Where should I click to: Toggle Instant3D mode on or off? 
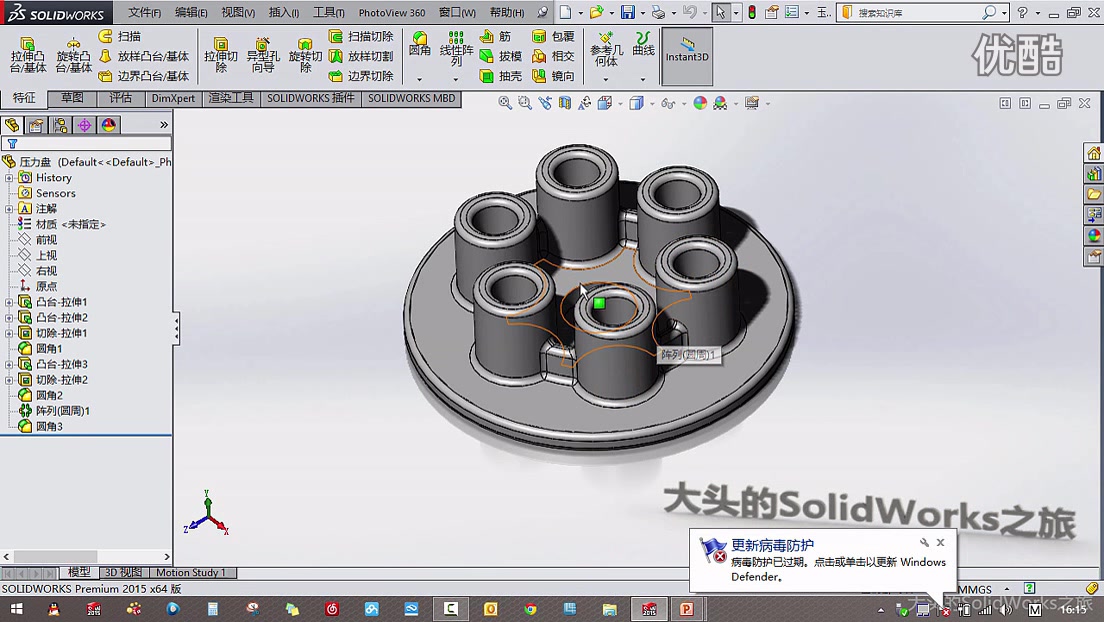click(x=687, y=55)
